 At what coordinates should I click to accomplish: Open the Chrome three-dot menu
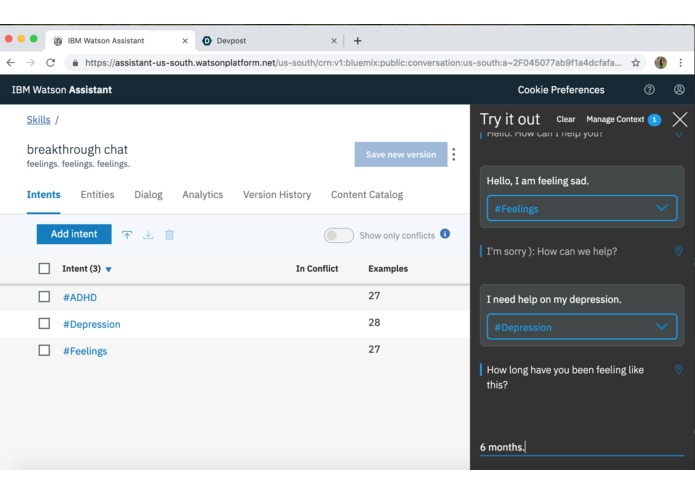[x=680, y=63]
